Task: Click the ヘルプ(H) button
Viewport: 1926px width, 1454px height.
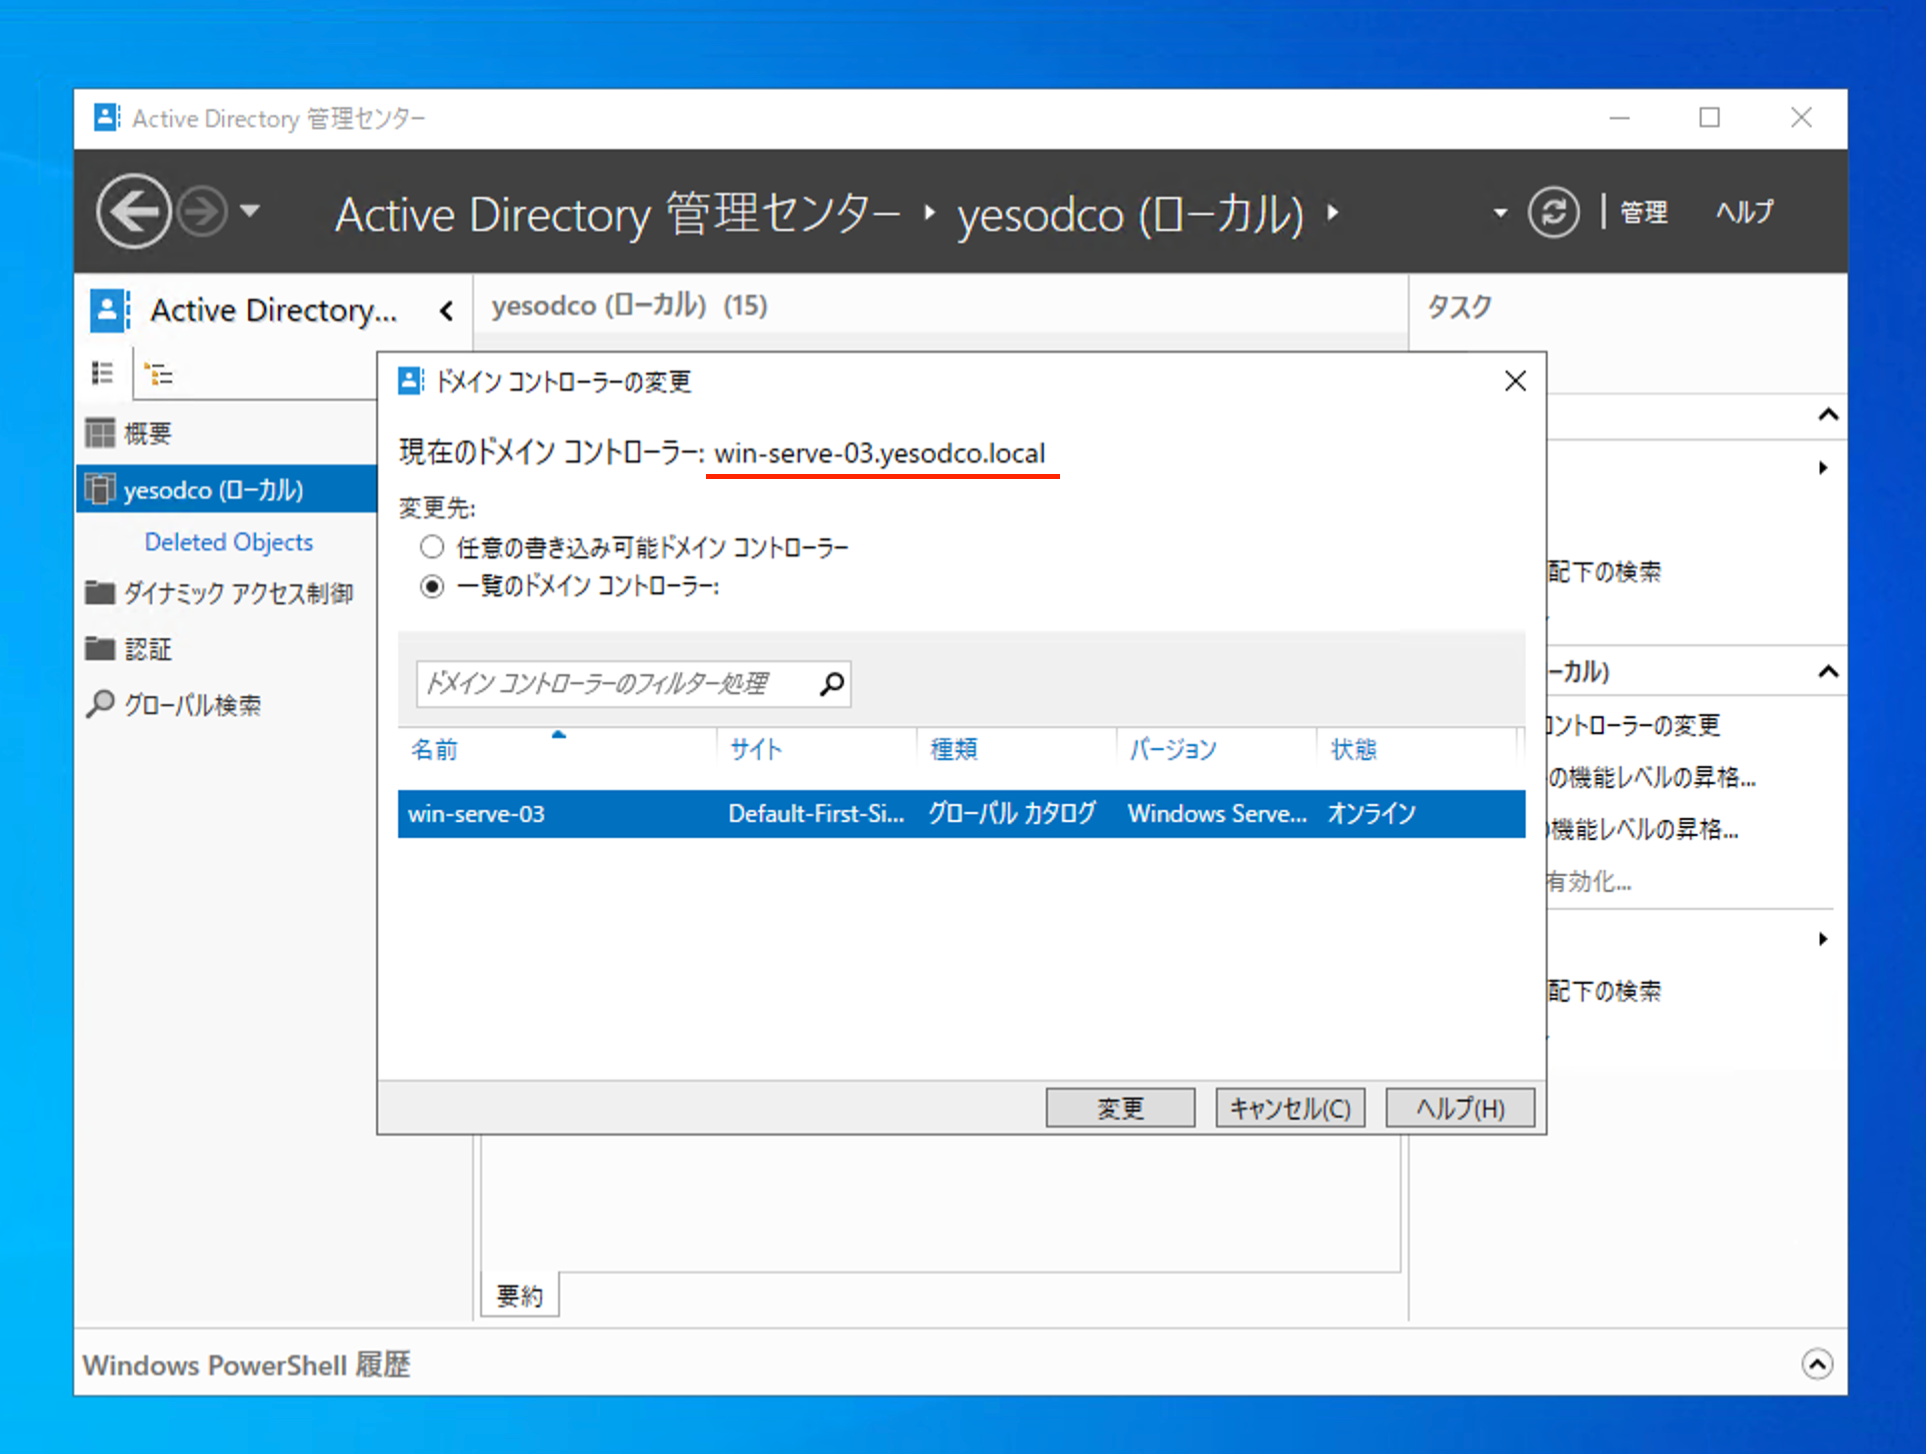Action: [x=1460, y=1108]
